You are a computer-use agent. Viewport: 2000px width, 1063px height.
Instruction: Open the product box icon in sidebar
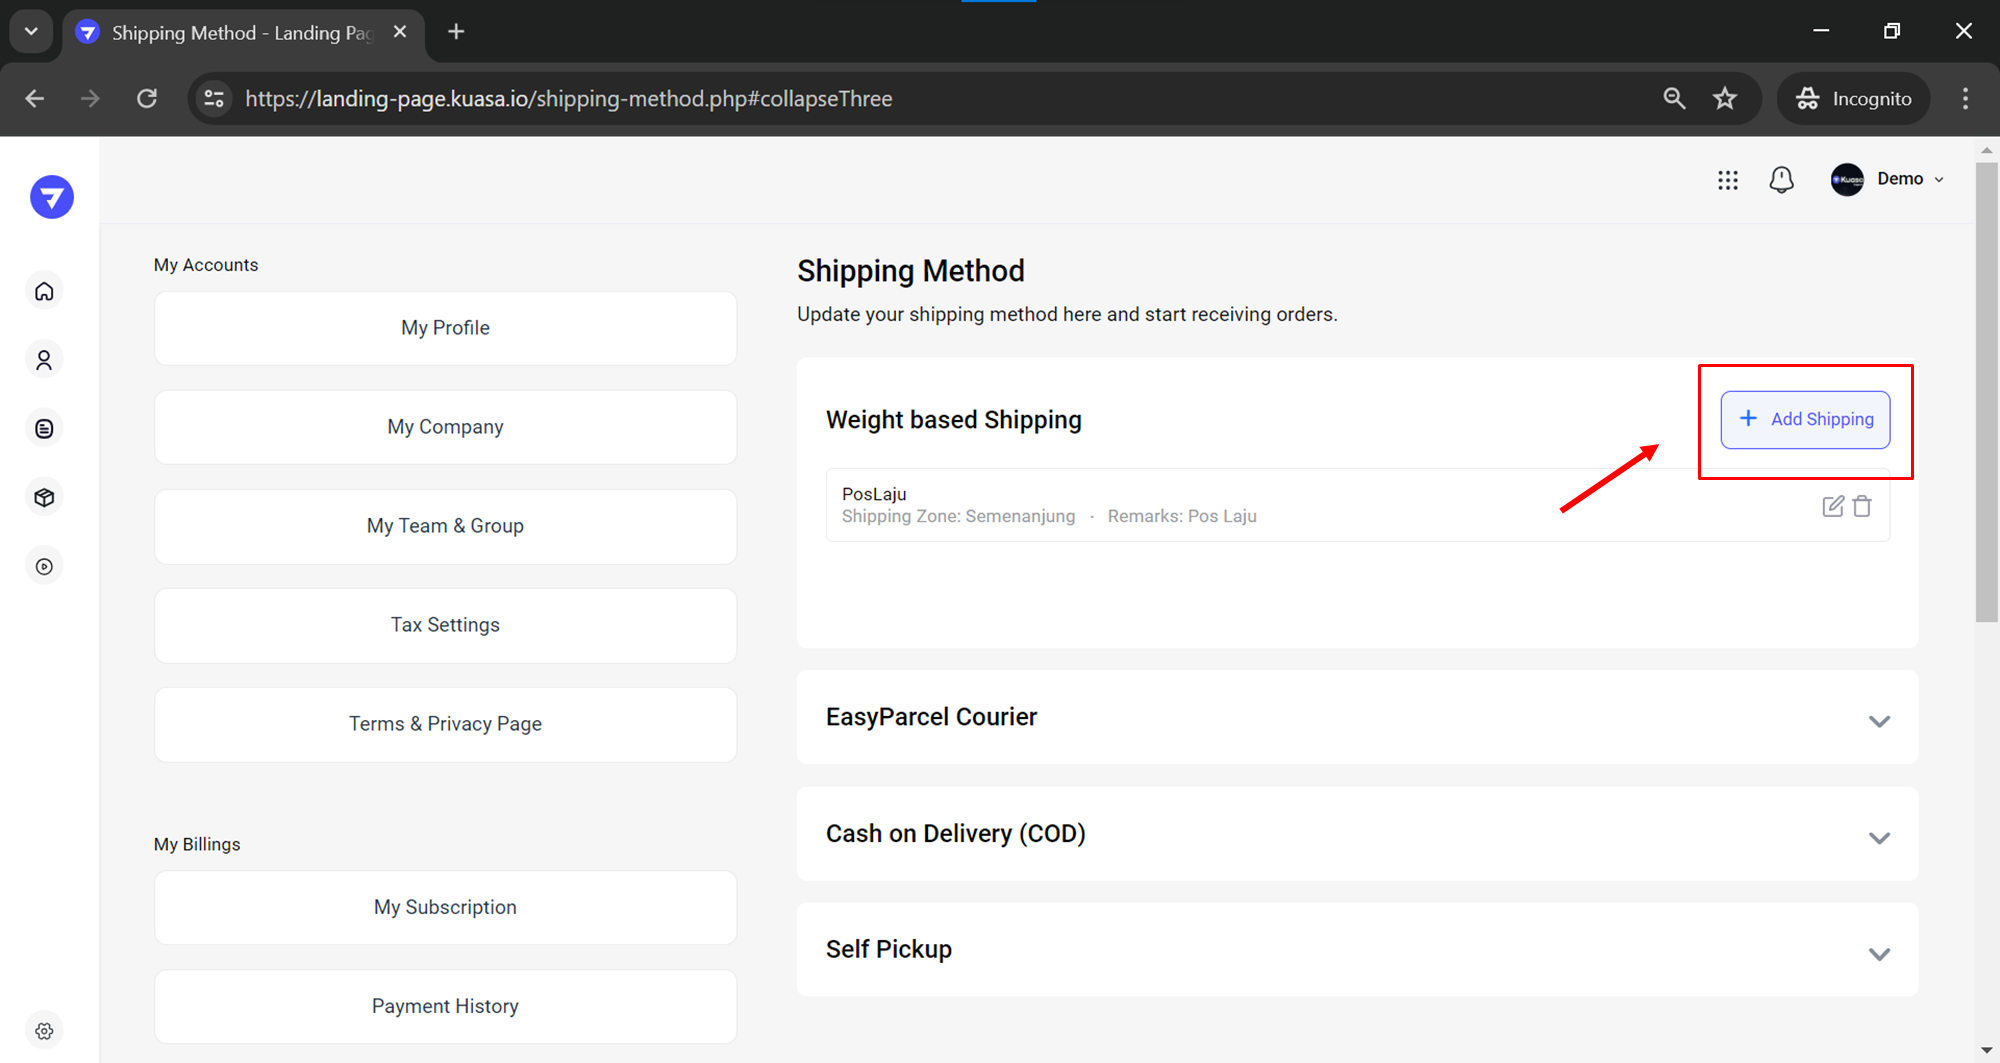(x=44, y=497)
